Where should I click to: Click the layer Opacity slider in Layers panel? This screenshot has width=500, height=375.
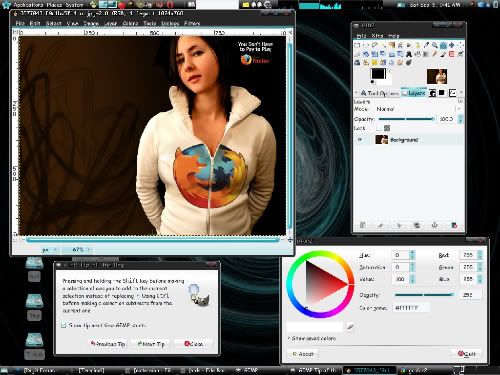[x=407, y=119]
